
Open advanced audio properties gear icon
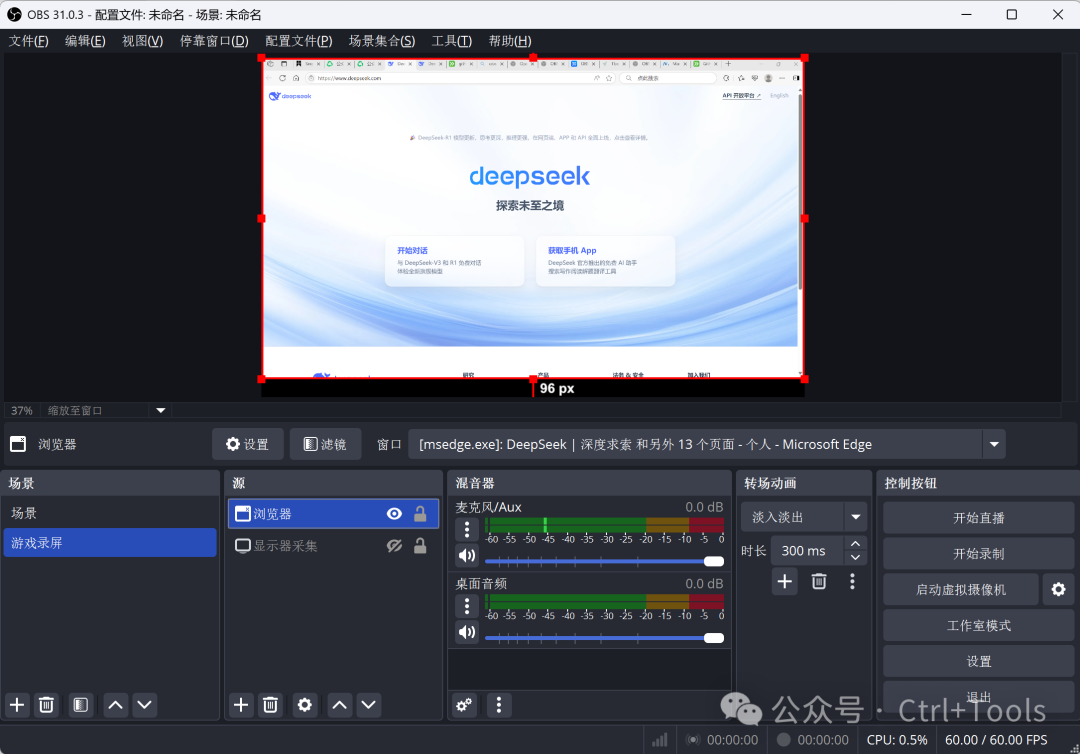pyautogui.click(x=464, y=705)
